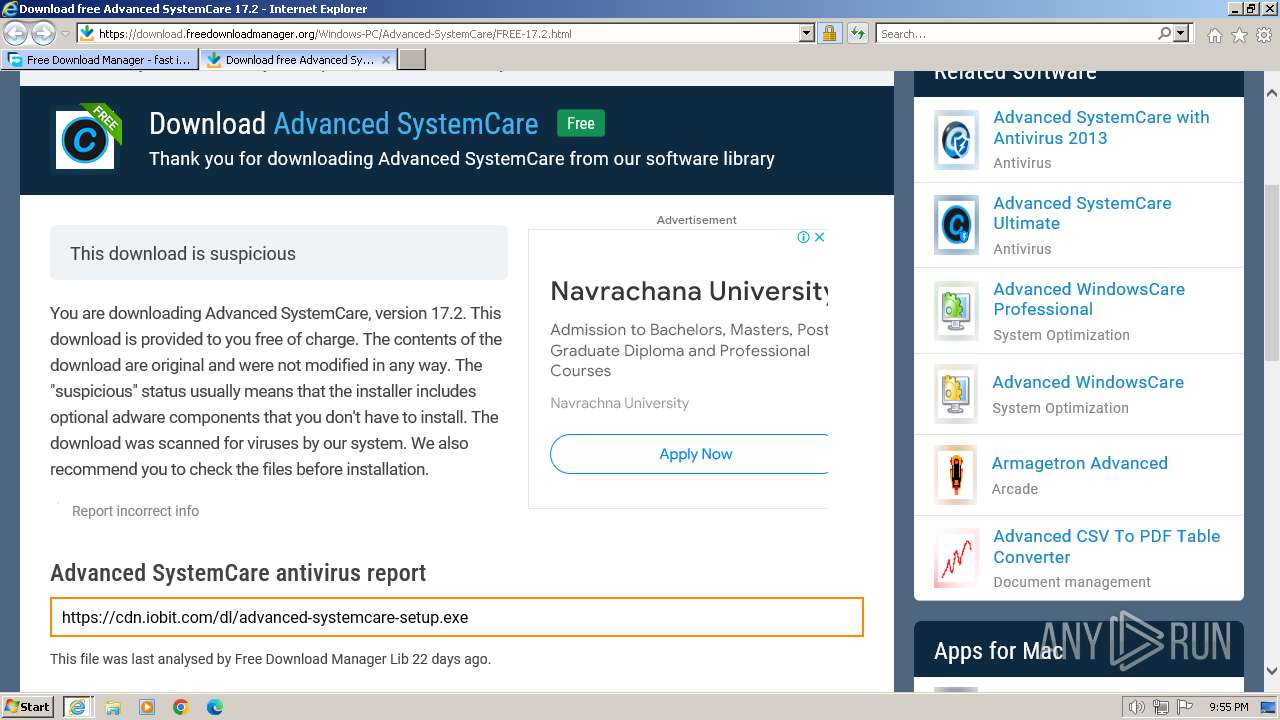Open media player icon in taskbar
Viewport: 1280px width, 720px height.
pyautogui.click(x=147, y=707)
